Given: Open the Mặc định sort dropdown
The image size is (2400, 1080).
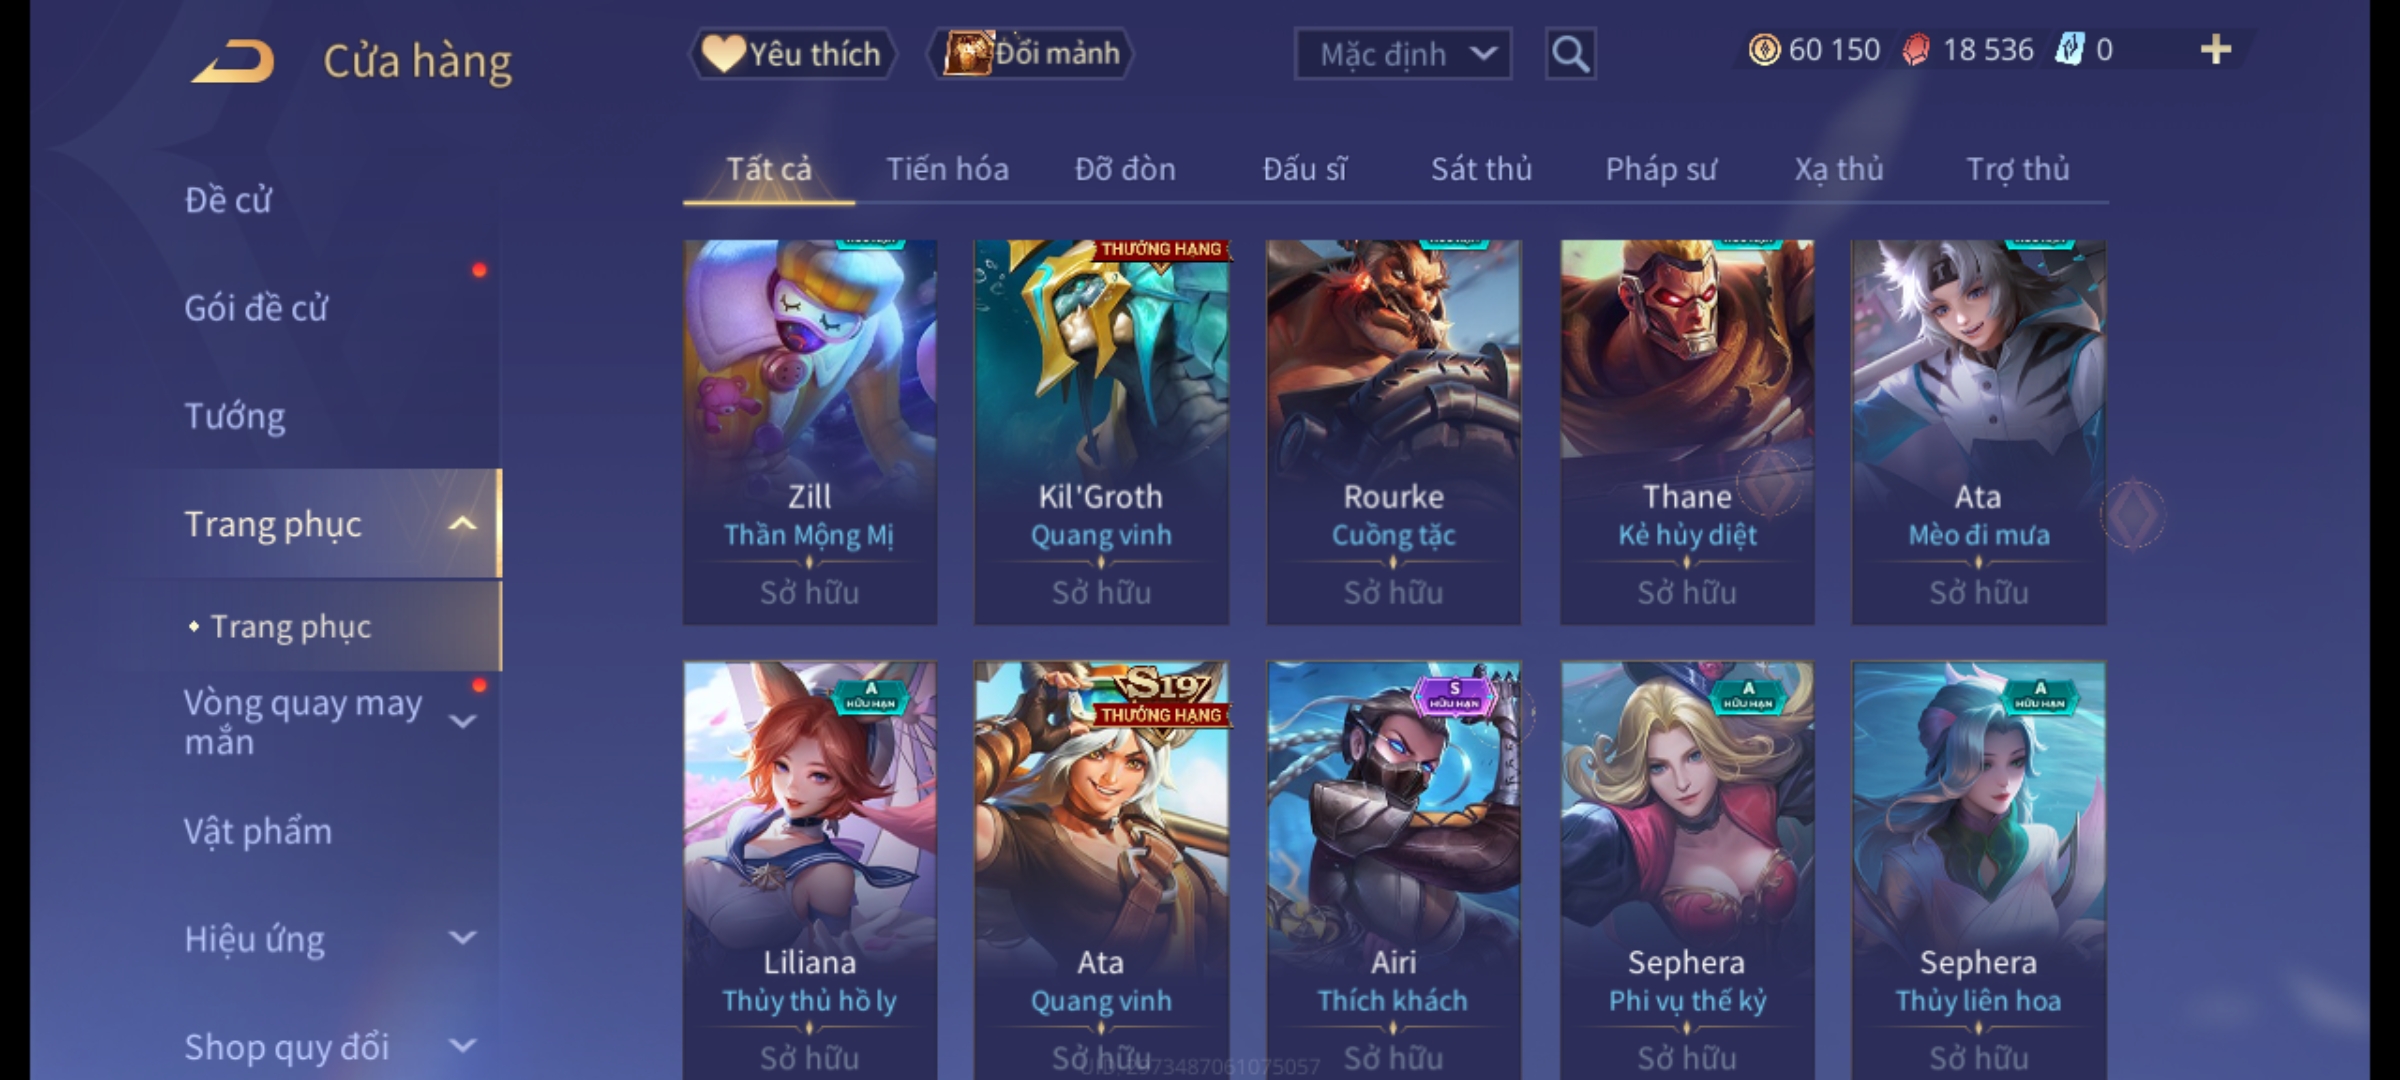Looking at the screenshot, I should [1402, 54].
